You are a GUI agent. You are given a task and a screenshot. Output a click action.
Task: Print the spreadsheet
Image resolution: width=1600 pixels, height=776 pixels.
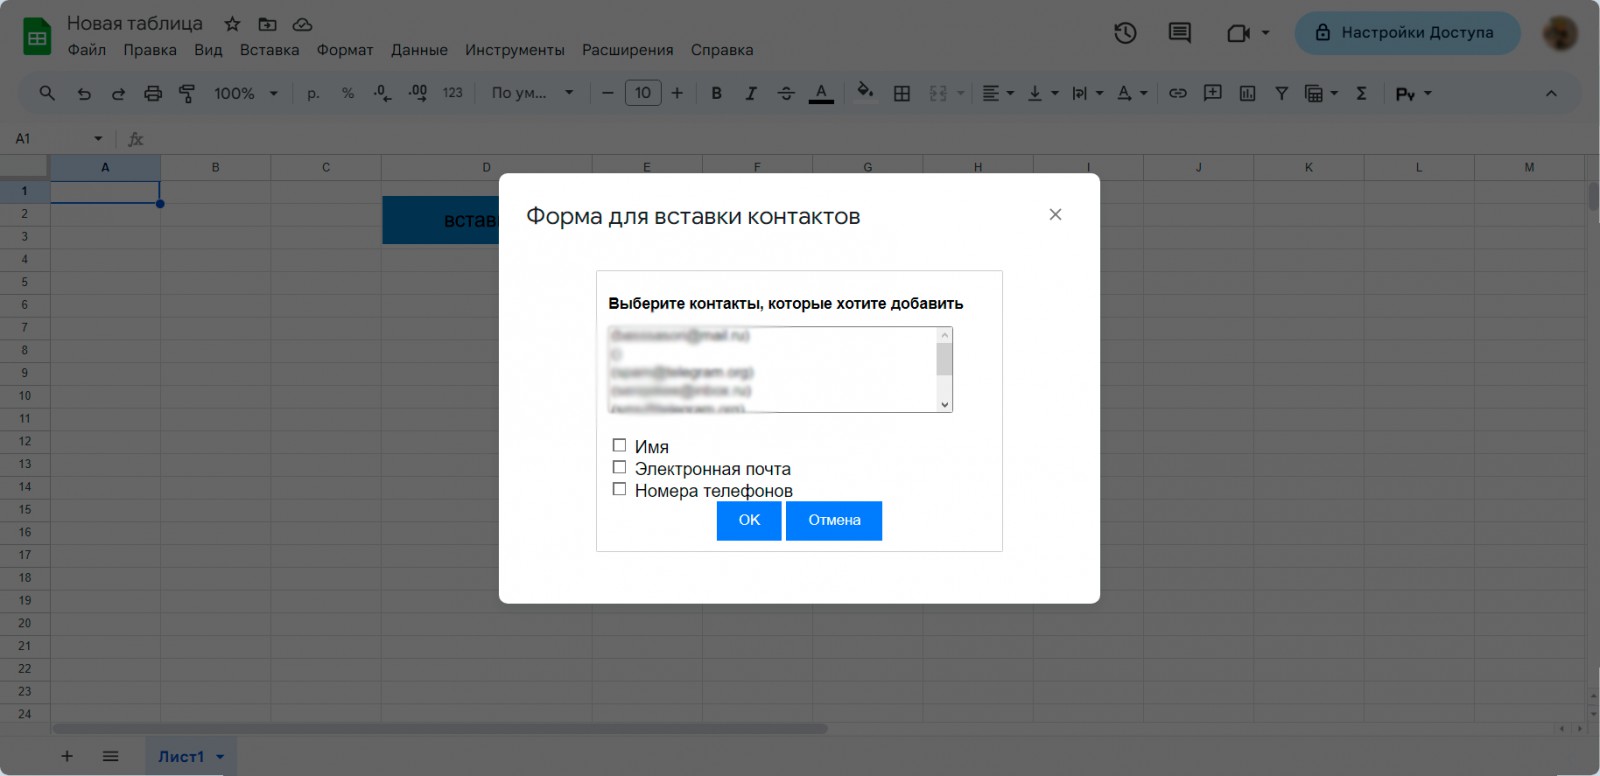153,93
